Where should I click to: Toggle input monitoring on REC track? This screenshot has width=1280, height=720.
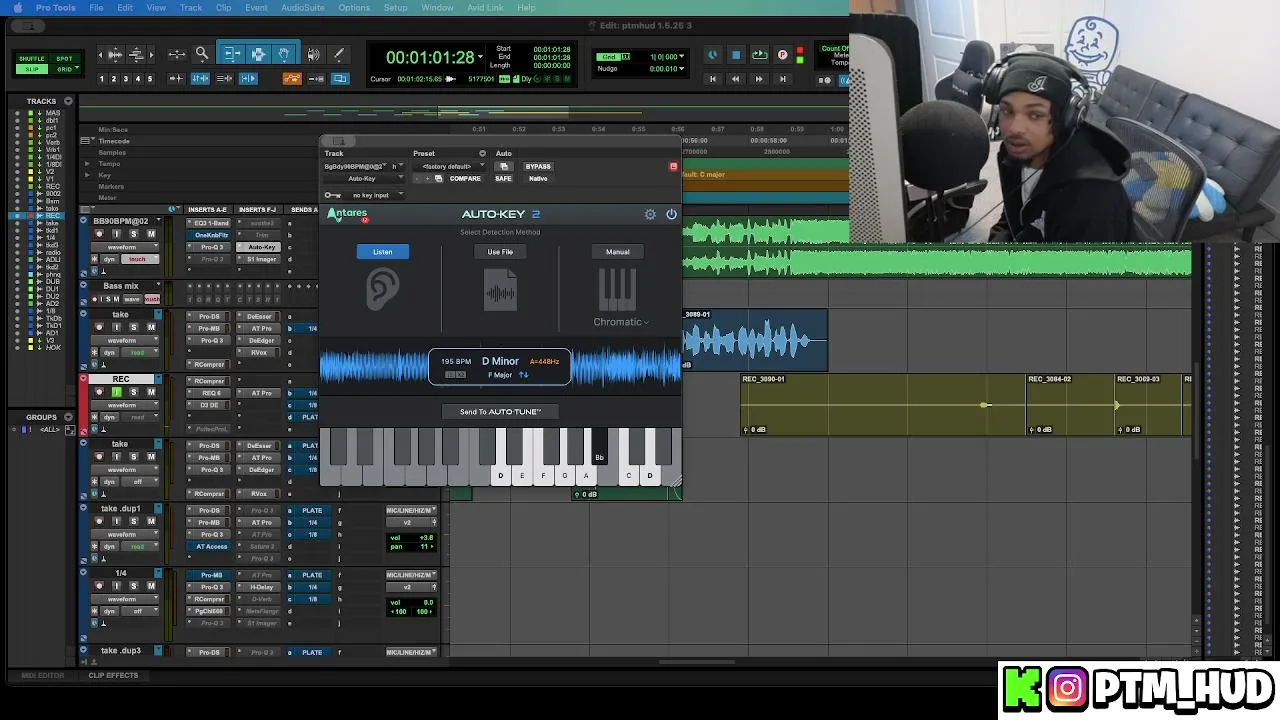pos(116,392)
